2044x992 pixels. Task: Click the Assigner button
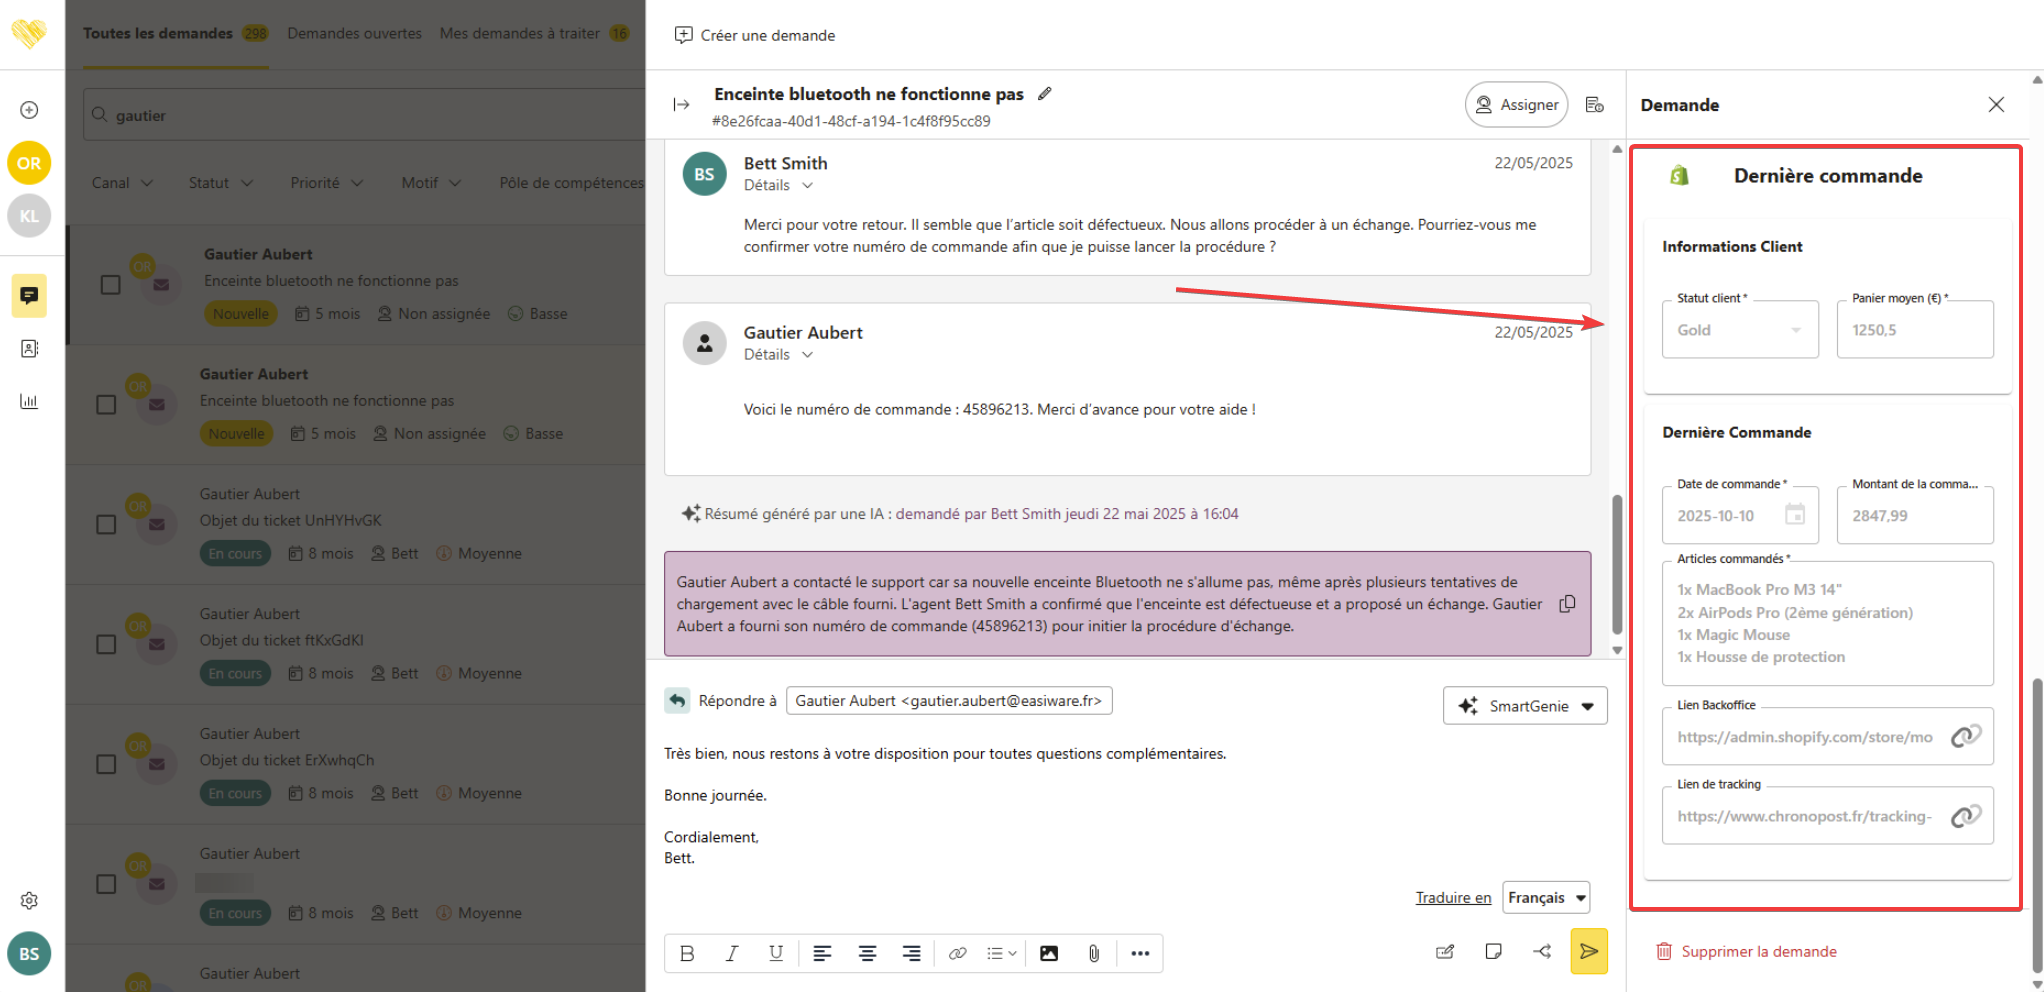(1516, 105)
